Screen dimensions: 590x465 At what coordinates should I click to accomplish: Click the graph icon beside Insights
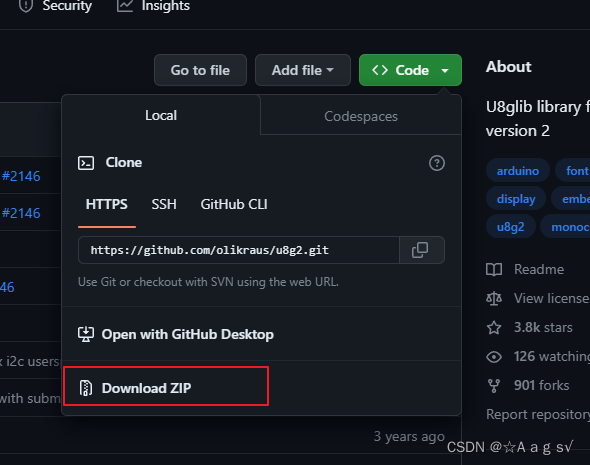pos(125,5)
